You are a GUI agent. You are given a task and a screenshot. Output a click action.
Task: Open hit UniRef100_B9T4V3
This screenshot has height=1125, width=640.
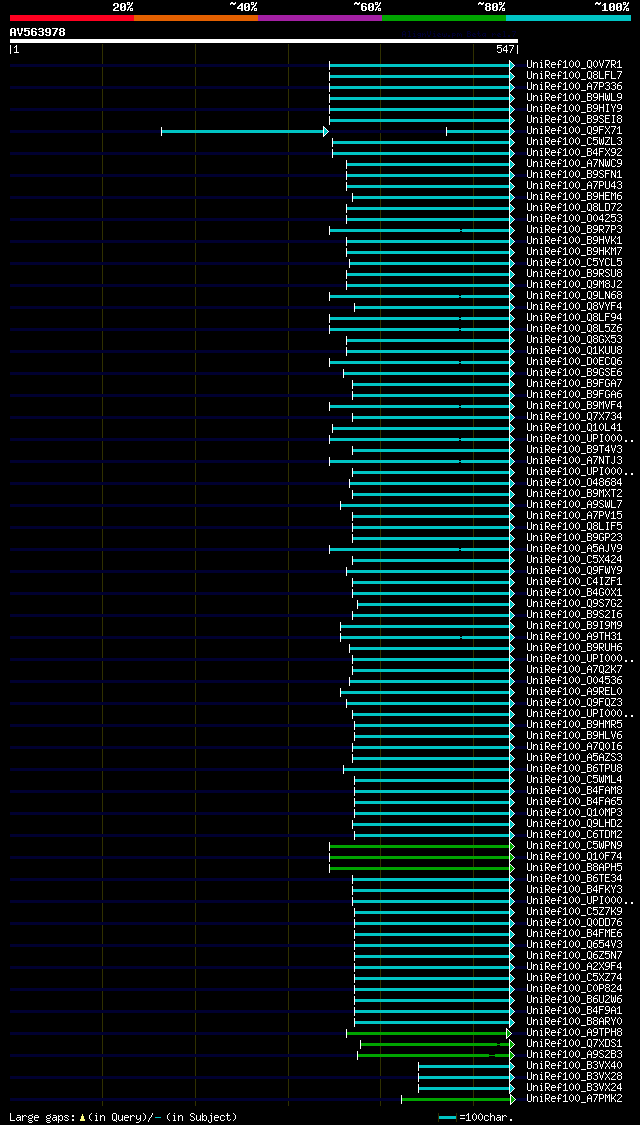pyautogui.click(x=574, y=450)
